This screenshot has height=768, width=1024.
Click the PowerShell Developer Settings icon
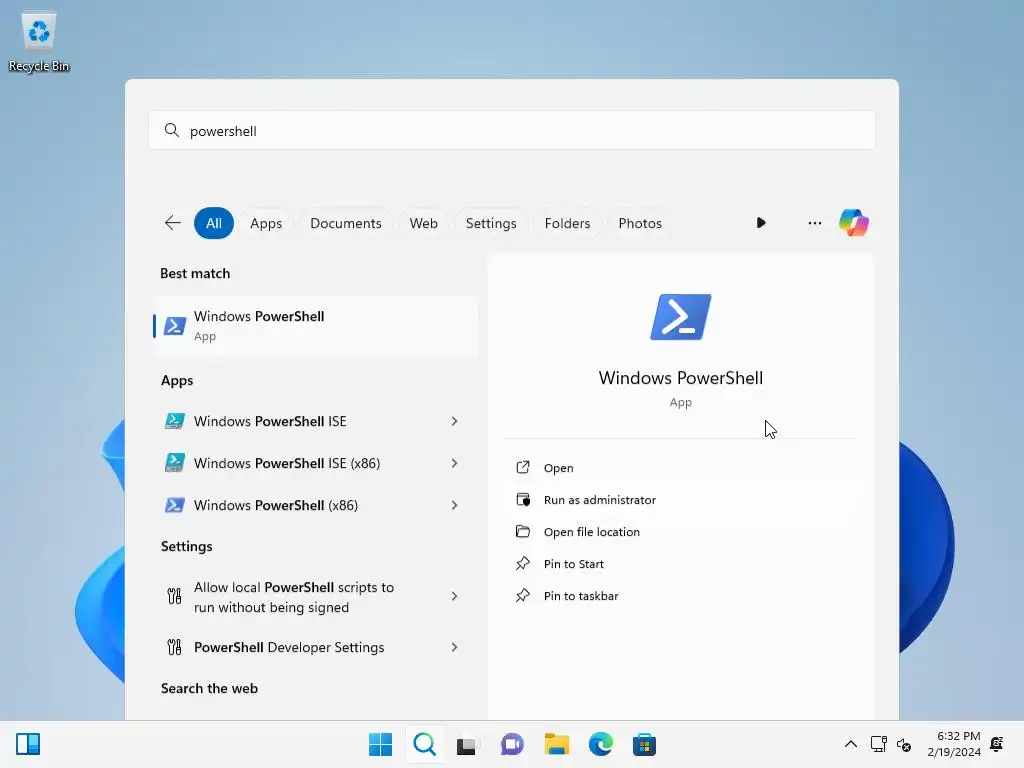pyautogui.click(x=174, y=647)
